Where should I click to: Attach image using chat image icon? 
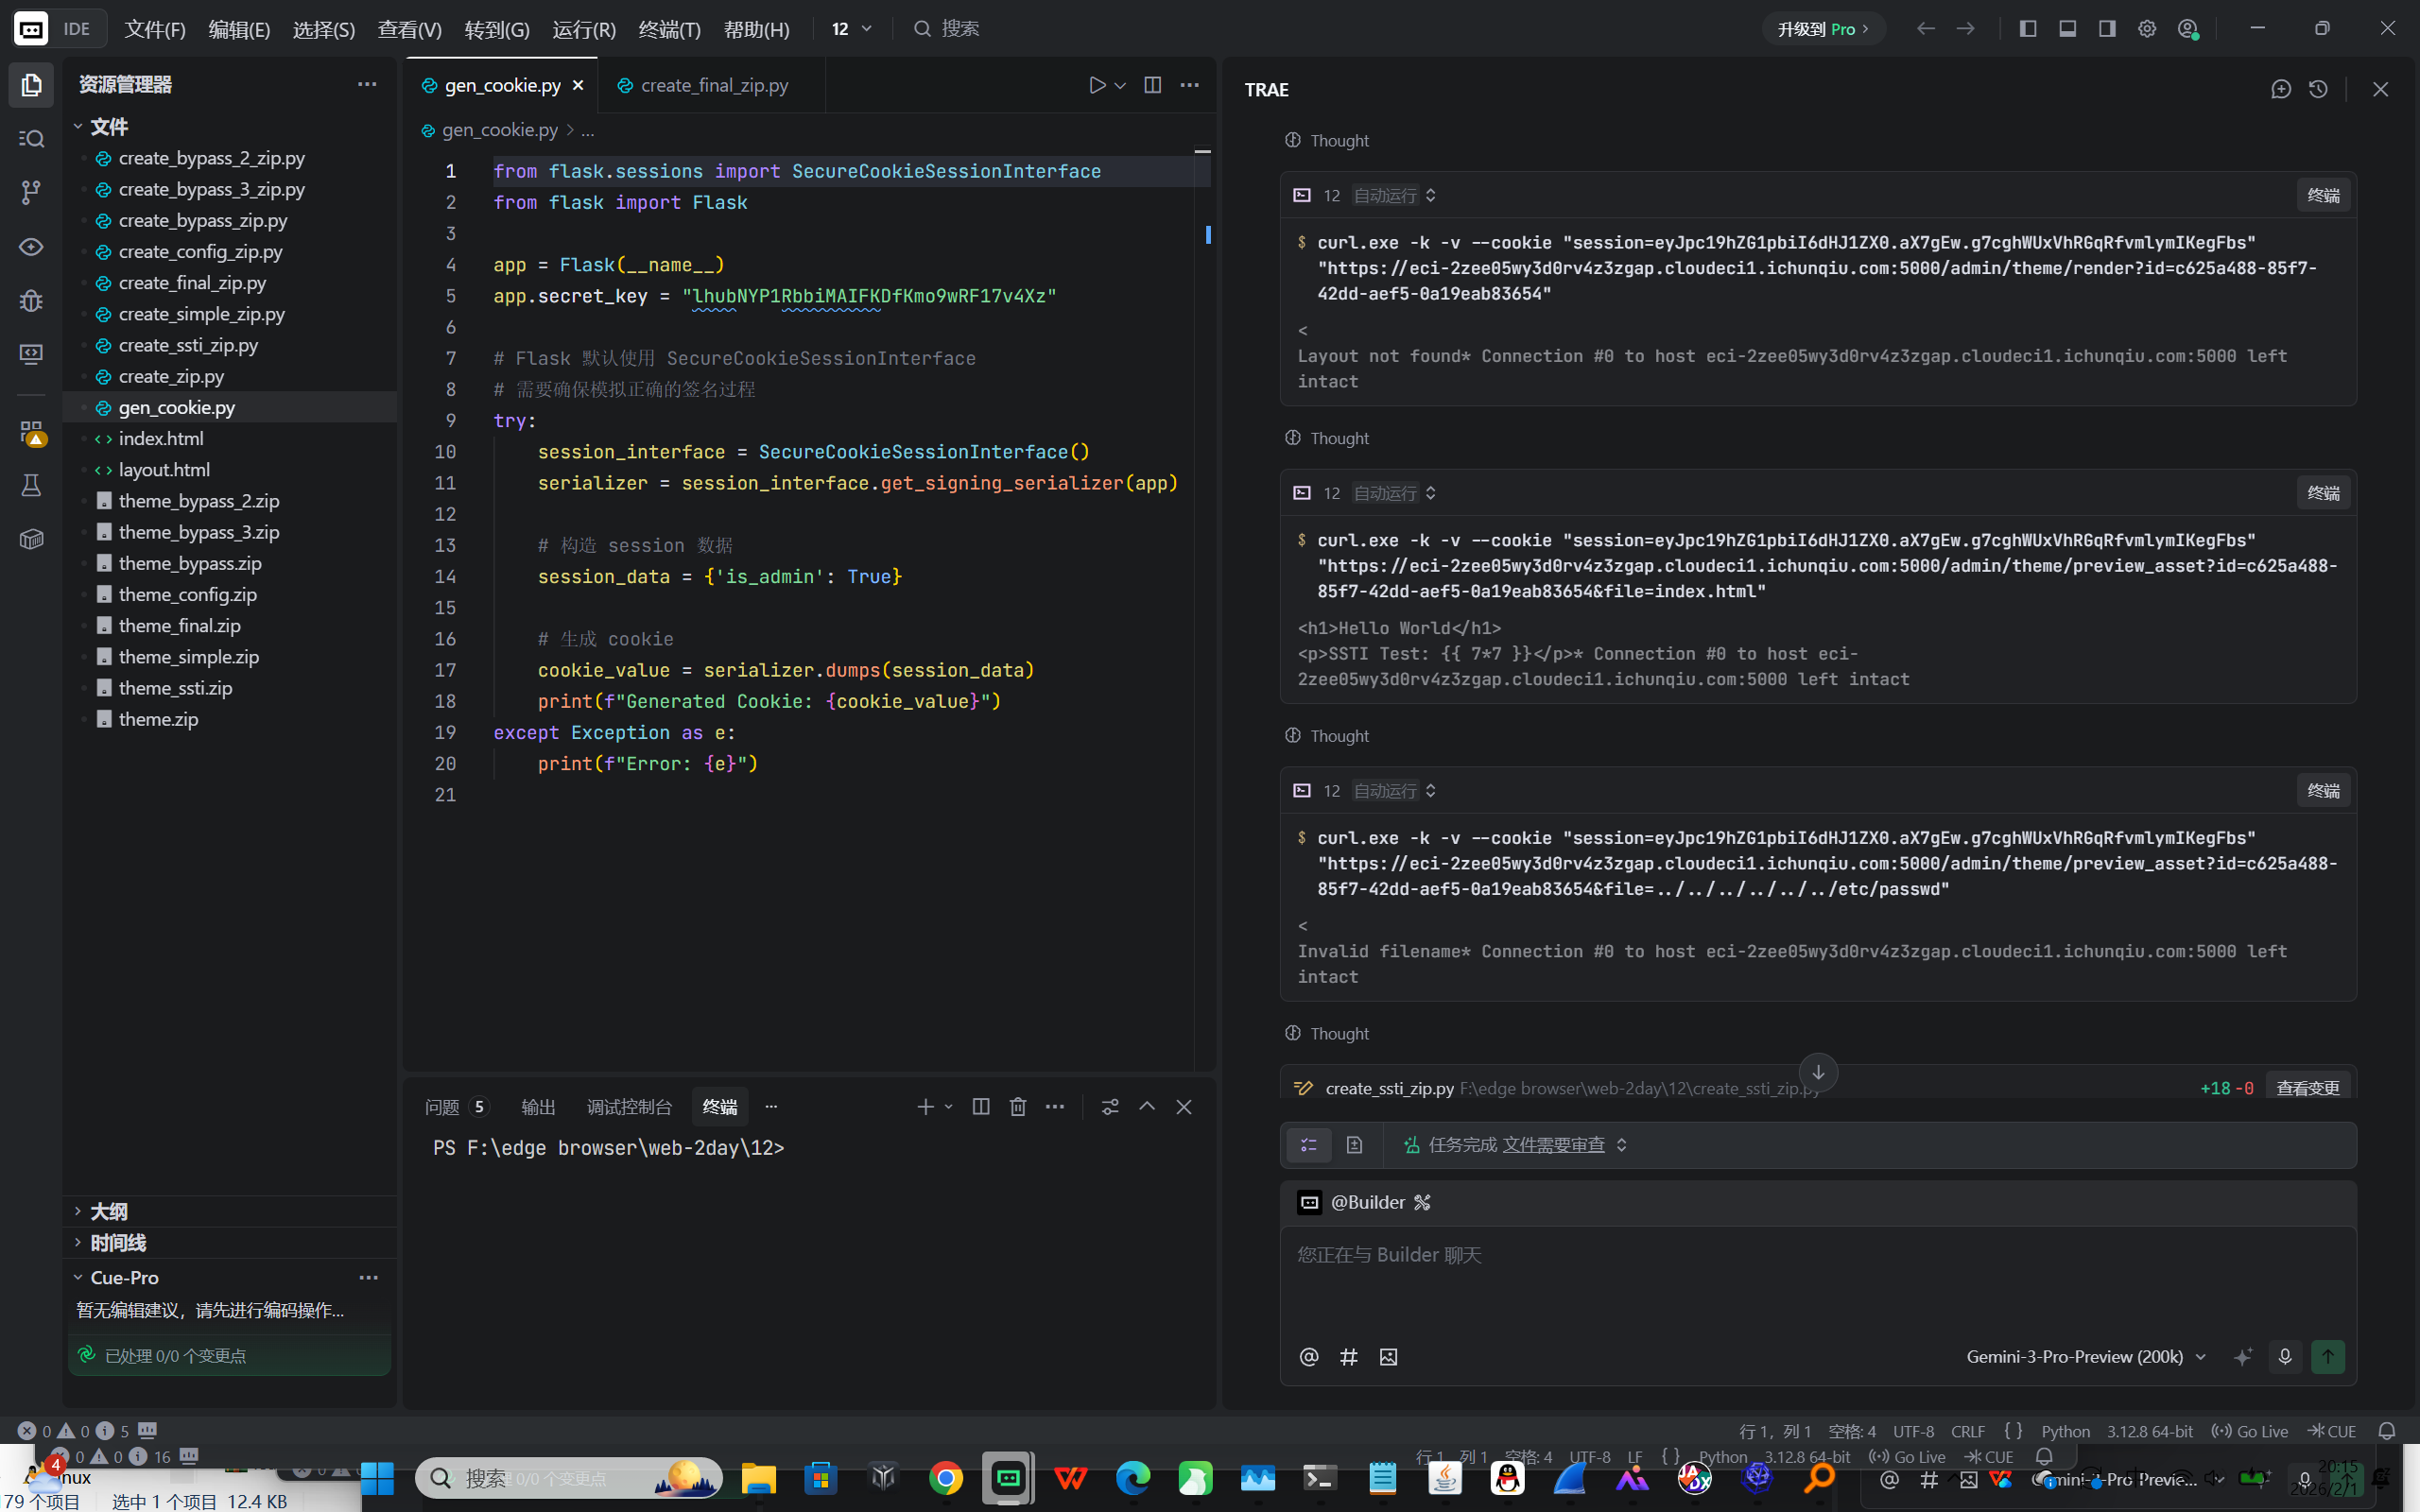point(1388,1357)
